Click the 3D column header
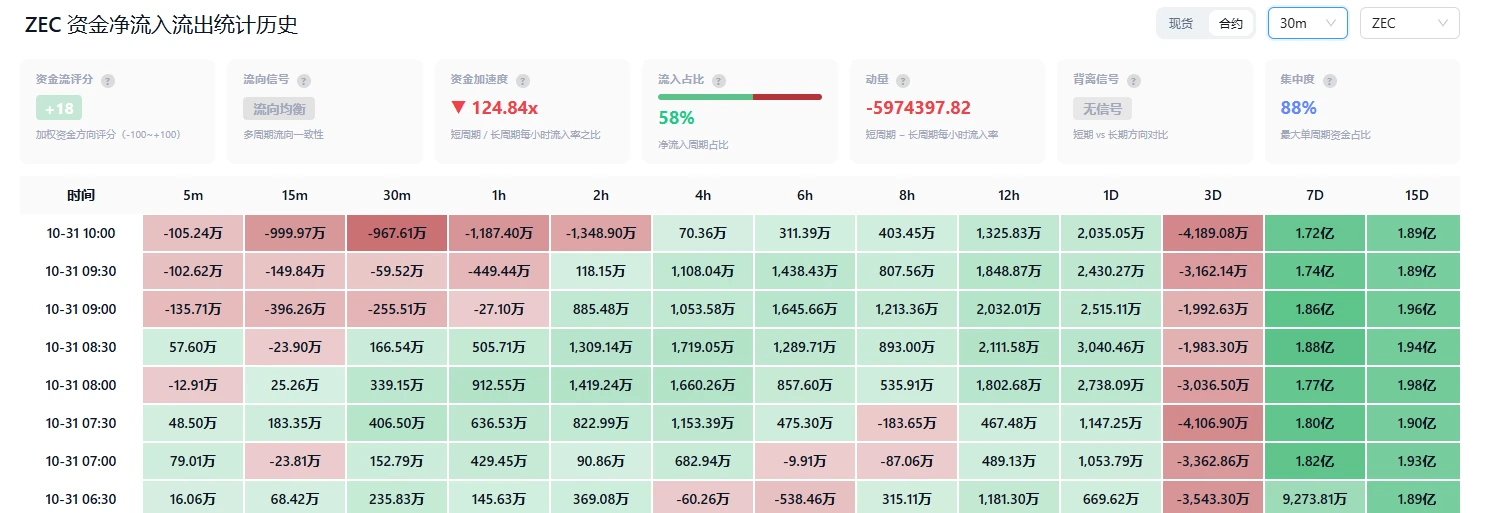The width and height of the screenshot is (1501, 513). [x=1213, y=195]
